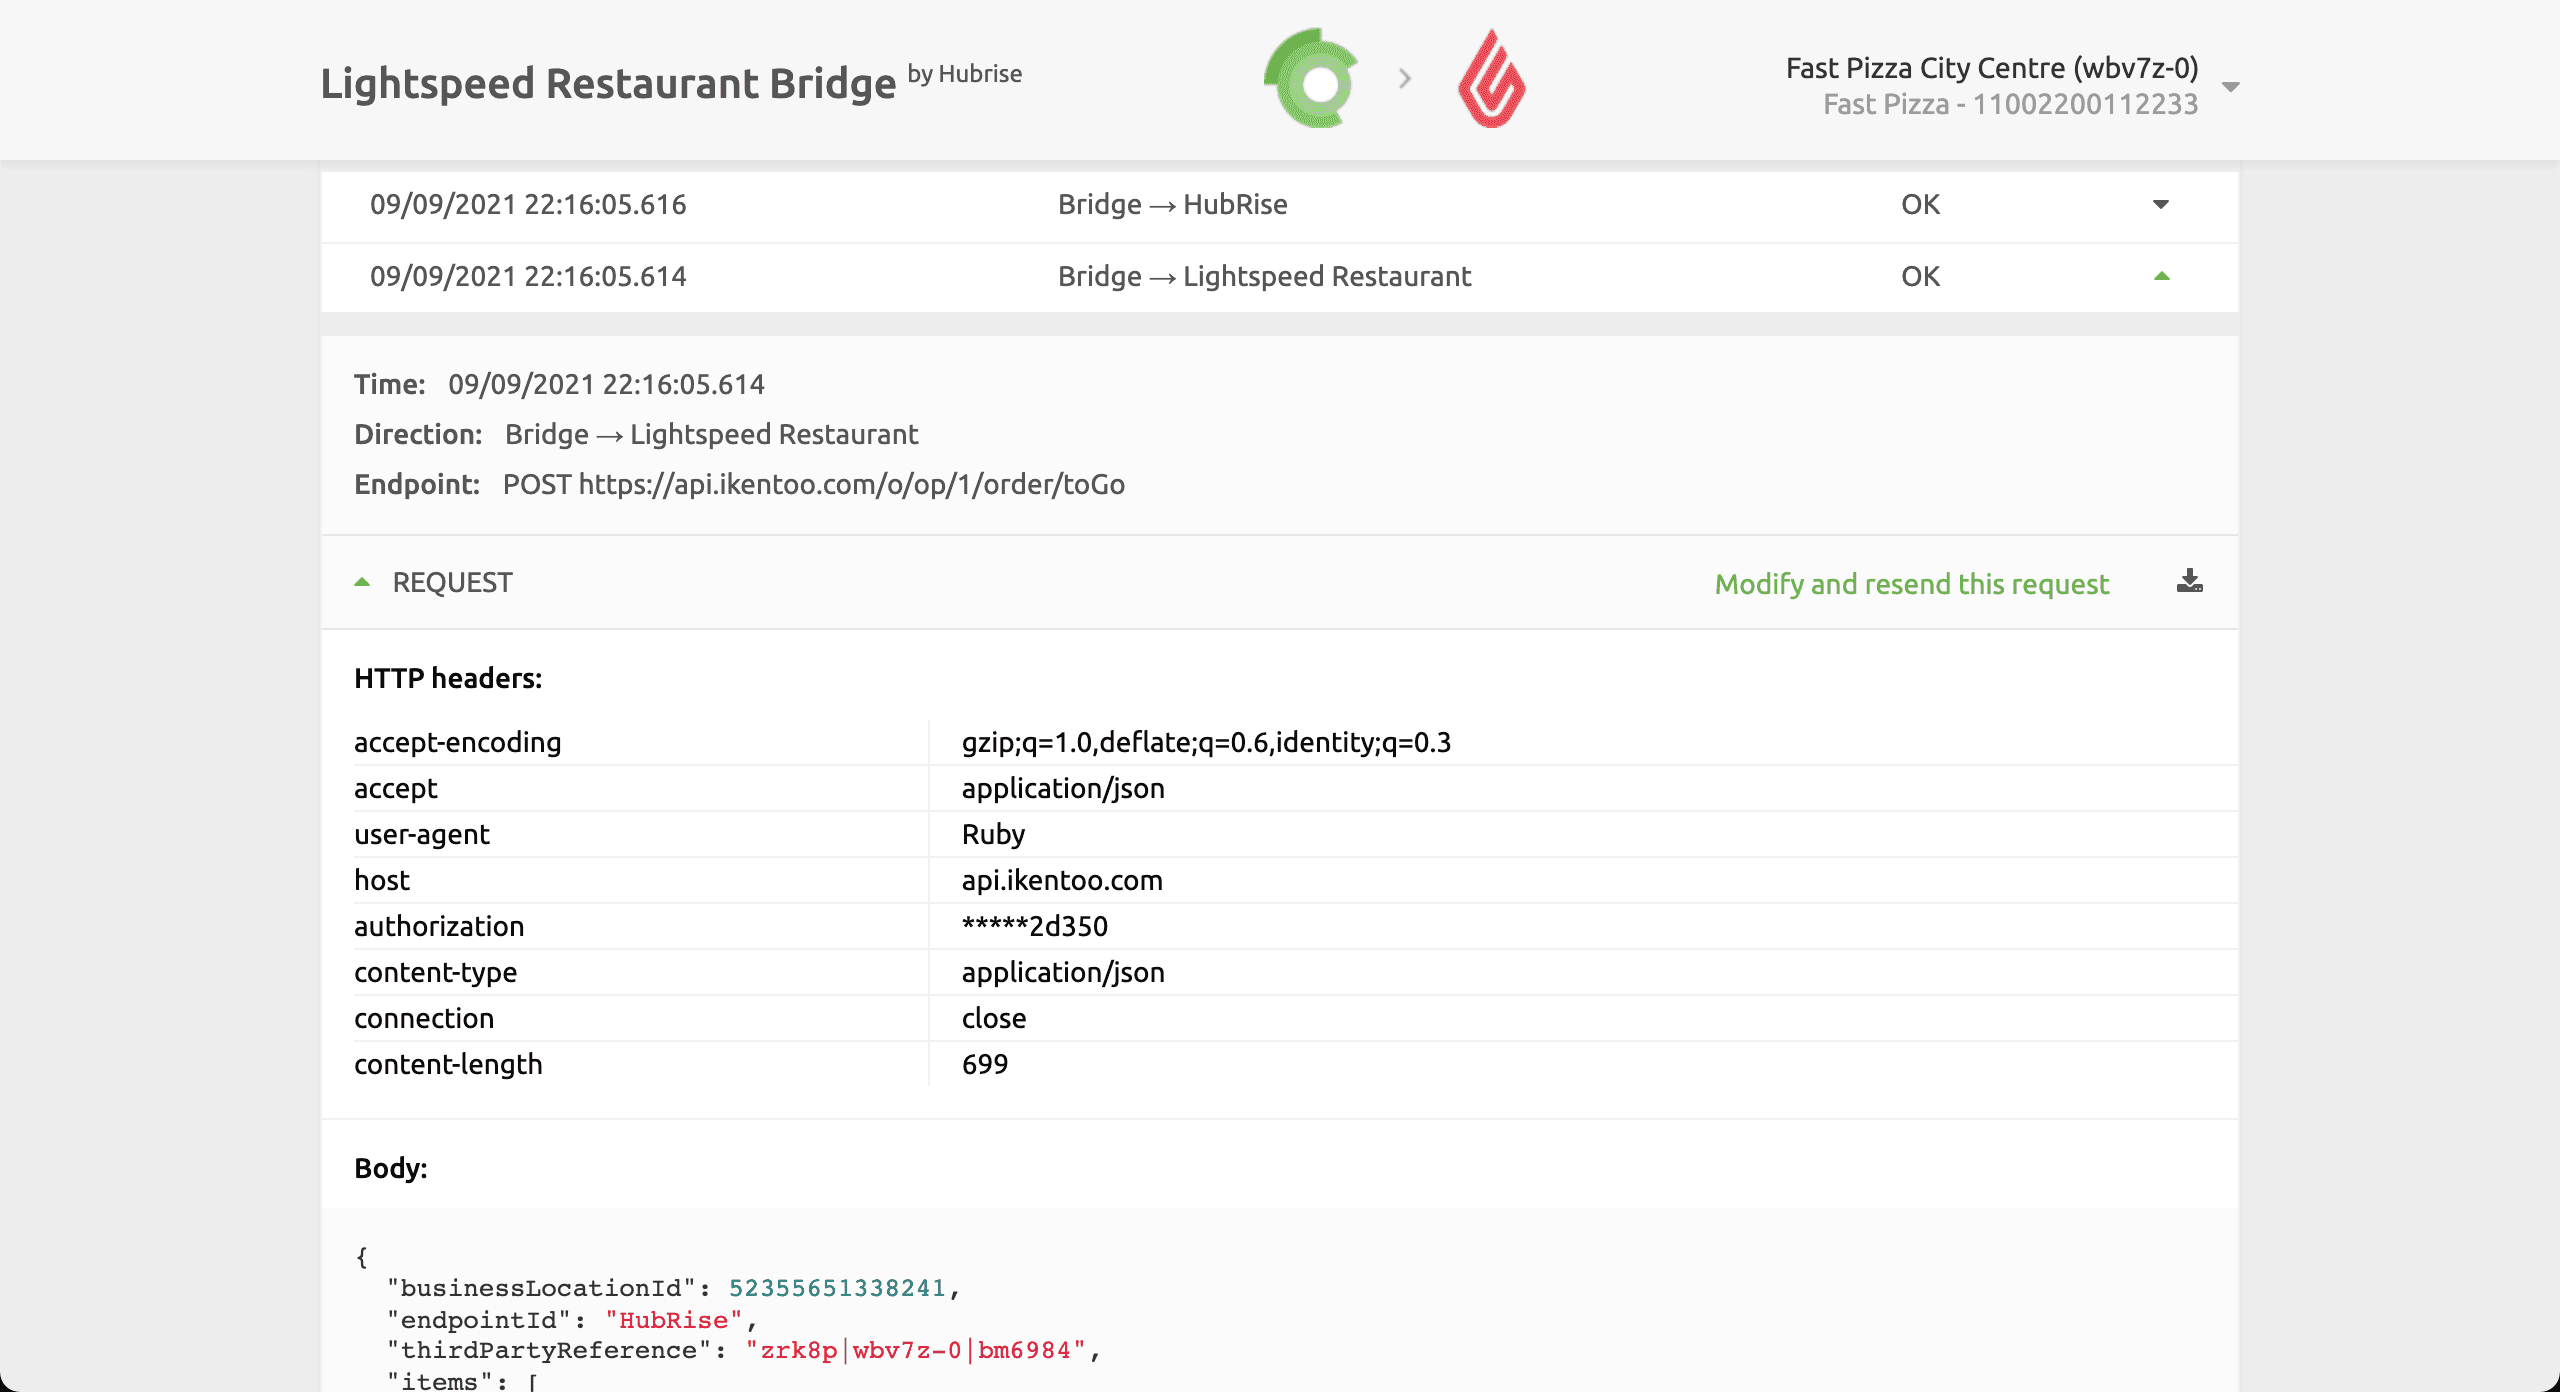Viewport: 2560px width, 1392px height.
Task: Click the HubRise logo in the header
Action: click(x=1311, y=79)
